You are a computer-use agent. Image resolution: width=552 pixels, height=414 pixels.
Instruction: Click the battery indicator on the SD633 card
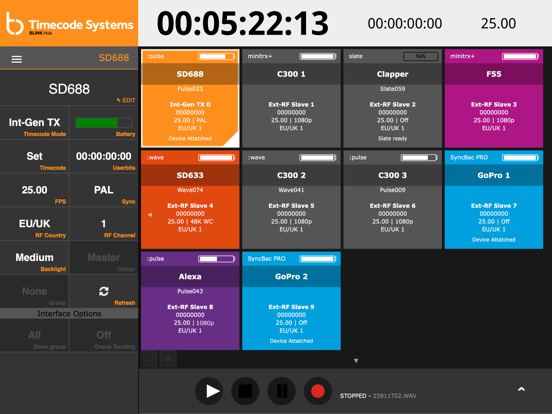coord(217,158)
